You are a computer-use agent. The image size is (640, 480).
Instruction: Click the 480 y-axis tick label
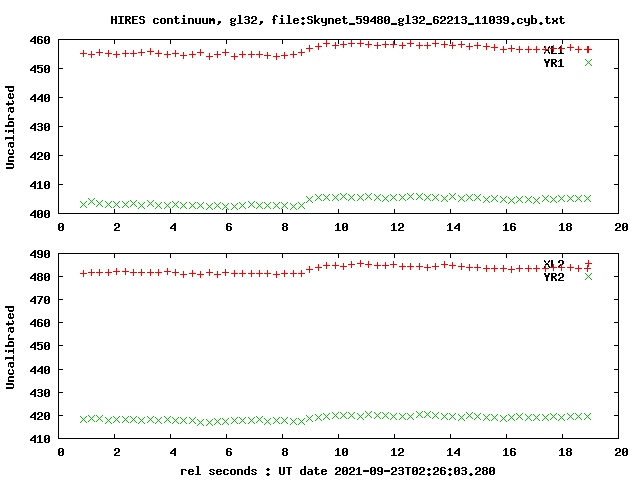(40, 277)
